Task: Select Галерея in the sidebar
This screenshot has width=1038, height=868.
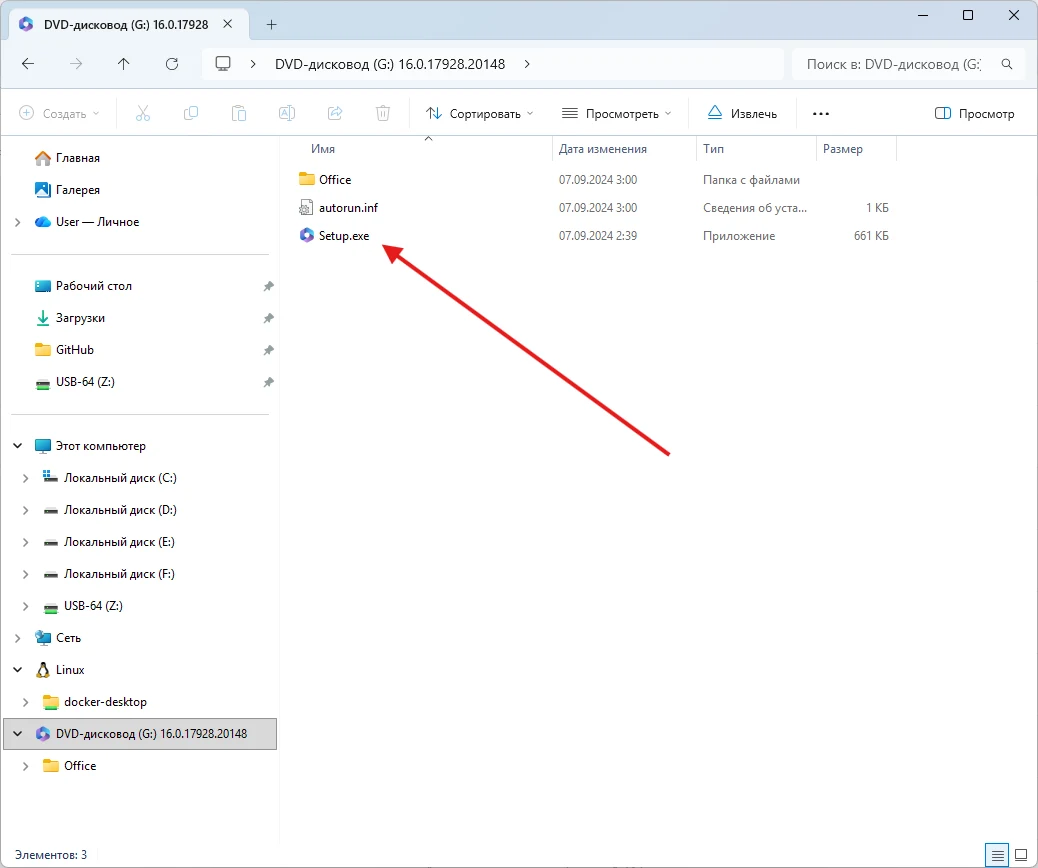Action: (x=77, y=190)
